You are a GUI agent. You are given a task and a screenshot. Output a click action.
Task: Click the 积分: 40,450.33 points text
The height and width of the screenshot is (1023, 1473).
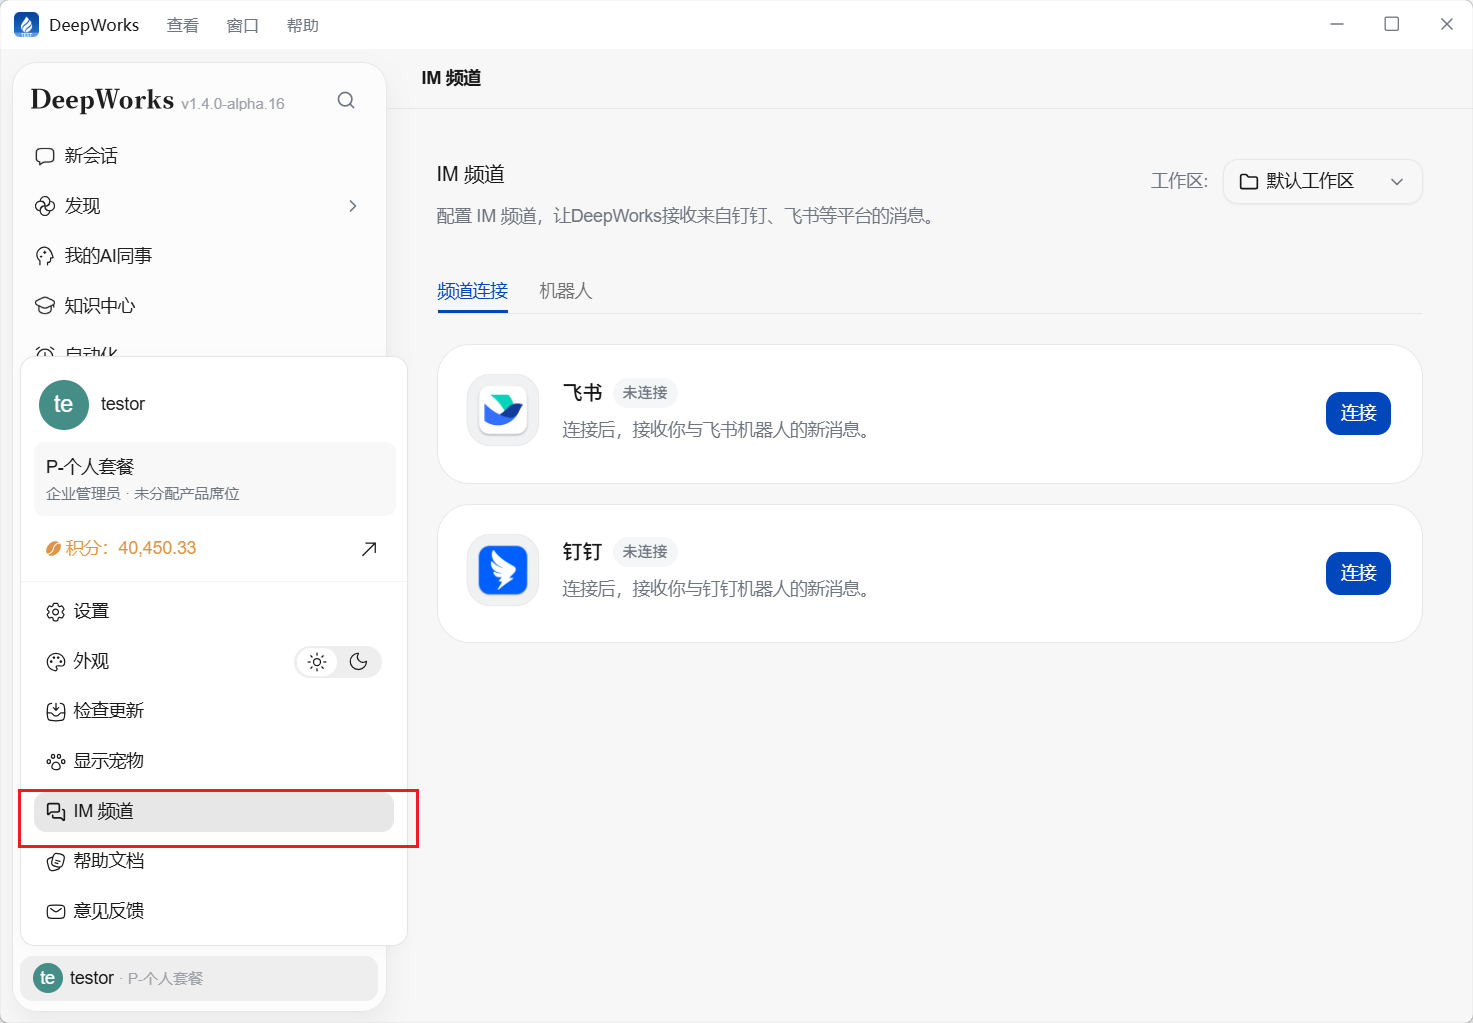(121, 548)
